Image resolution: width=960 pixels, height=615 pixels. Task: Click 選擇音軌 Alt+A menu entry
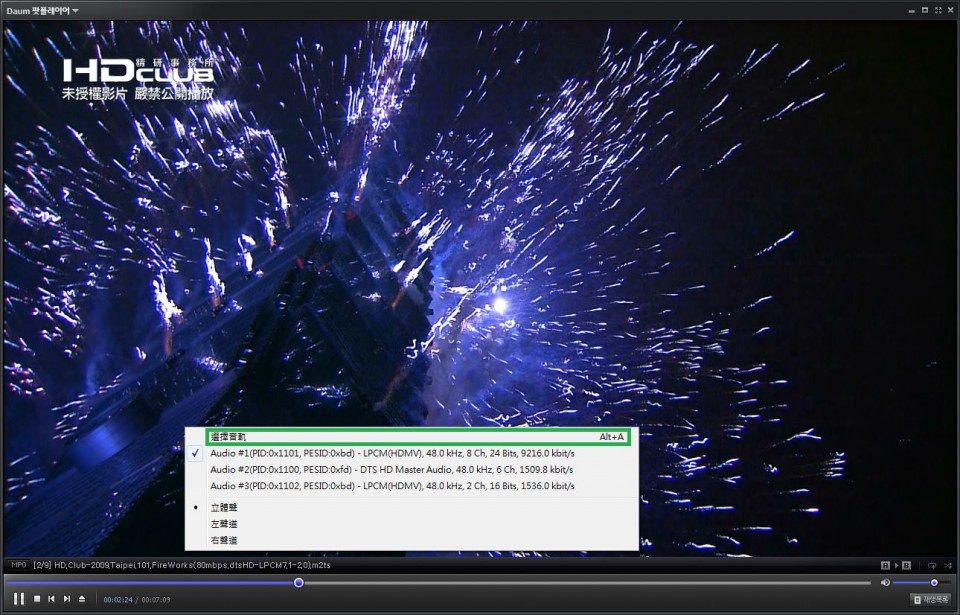pyautogui.click(x=416, y=437)
